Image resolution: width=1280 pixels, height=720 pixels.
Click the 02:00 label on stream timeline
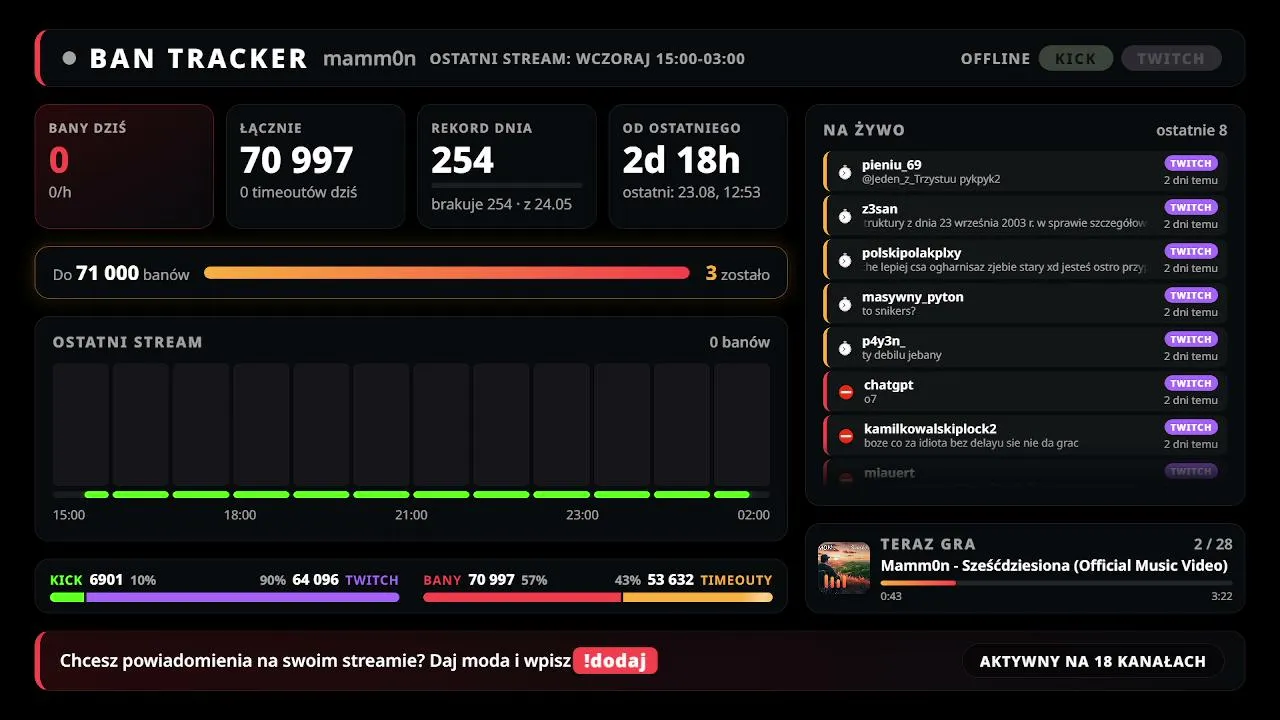[754, 515]
